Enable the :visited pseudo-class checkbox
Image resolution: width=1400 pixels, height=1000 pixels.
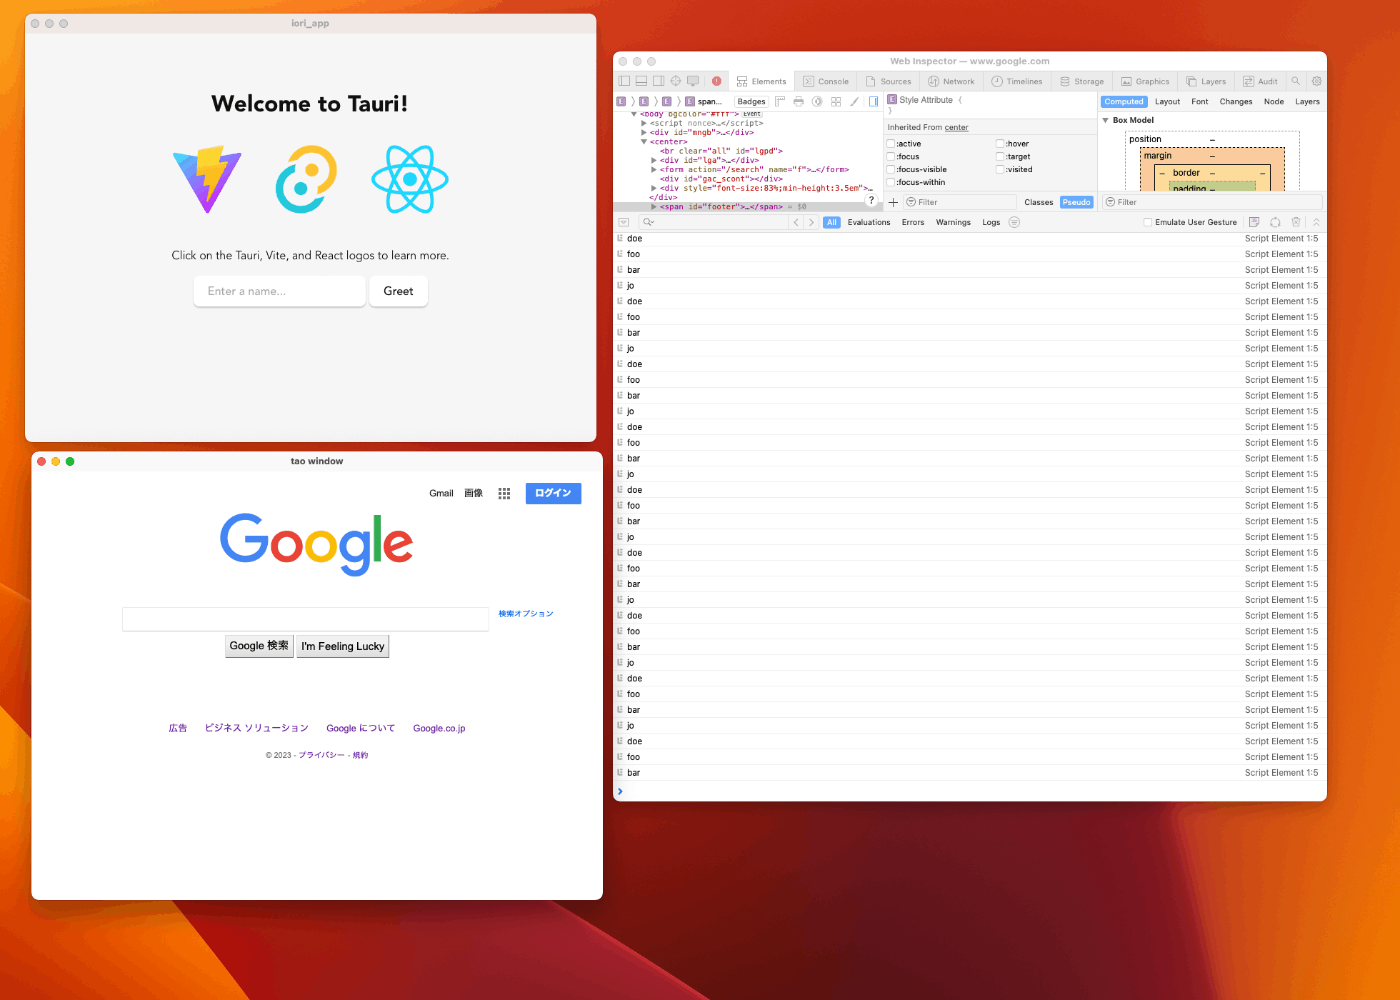point(1000,170)
